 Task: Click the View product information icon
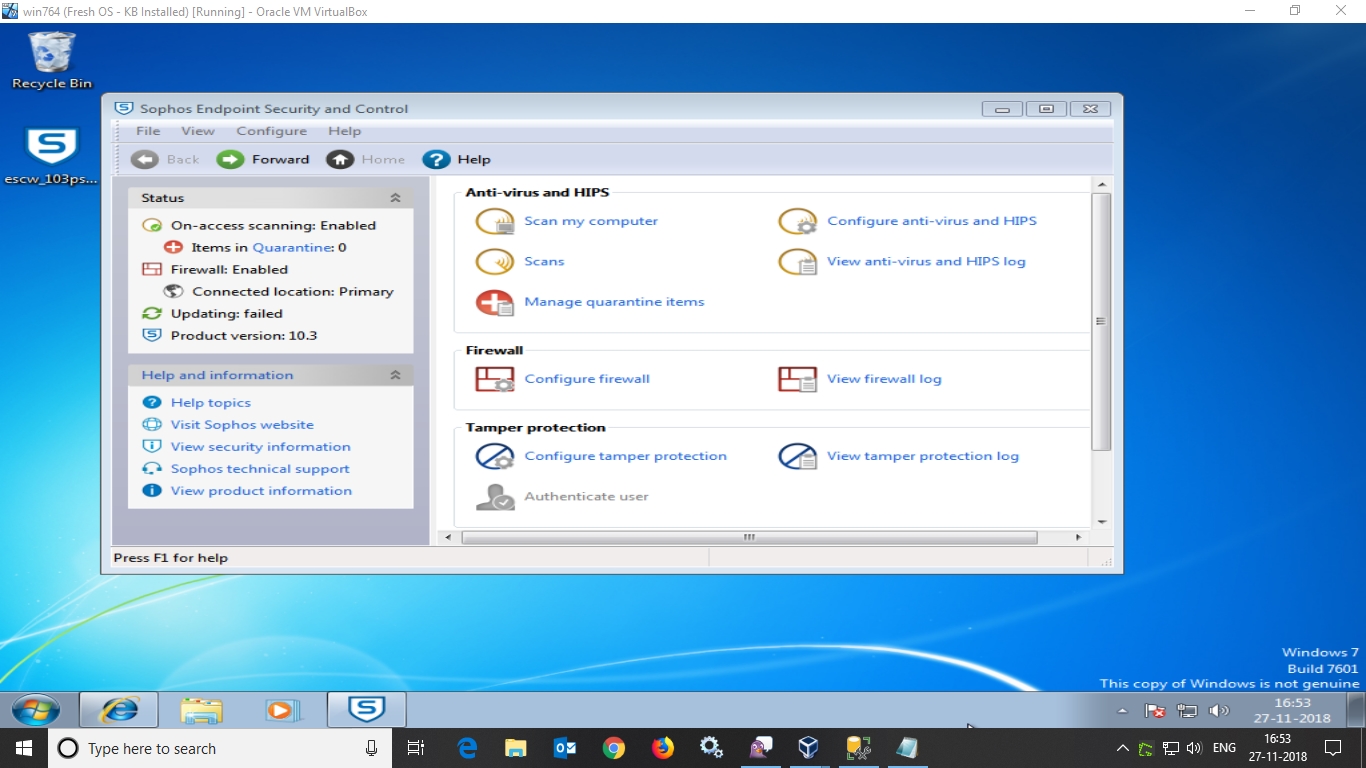(152, 491)
